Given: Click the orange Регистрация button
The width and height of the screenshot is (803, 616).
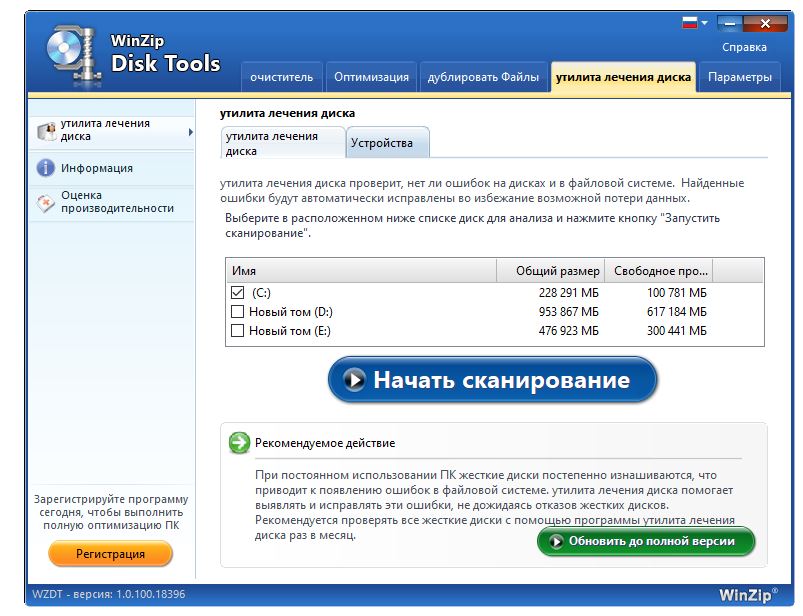Looking at the screenshot, I should click(110, 554).
